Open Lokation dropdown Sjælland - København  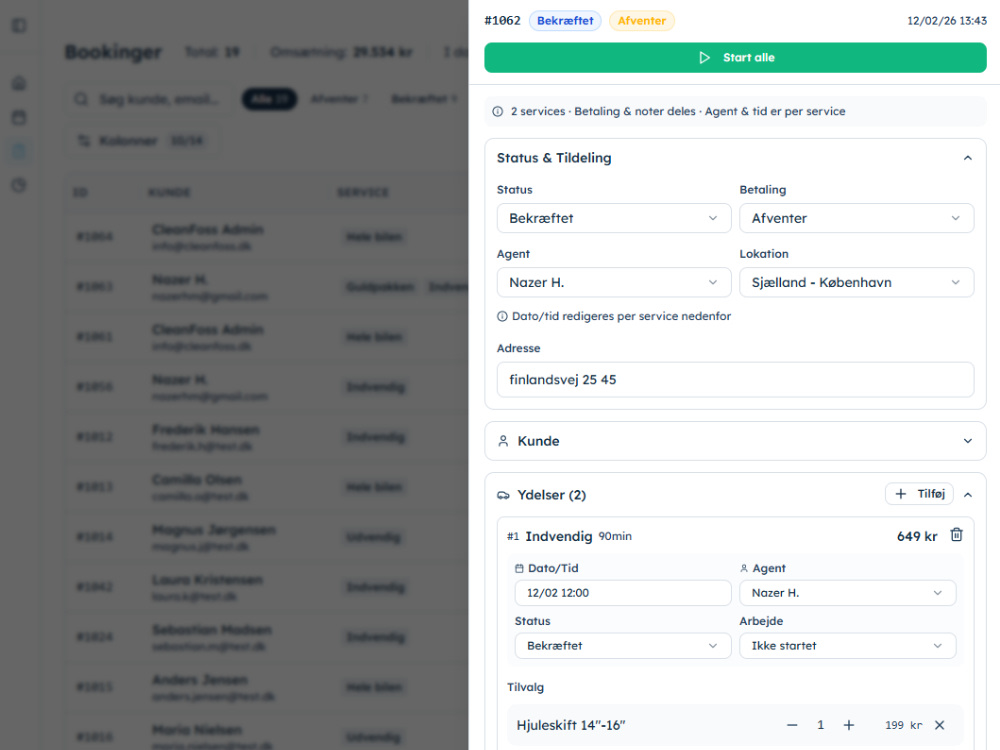tap(856, 283)
